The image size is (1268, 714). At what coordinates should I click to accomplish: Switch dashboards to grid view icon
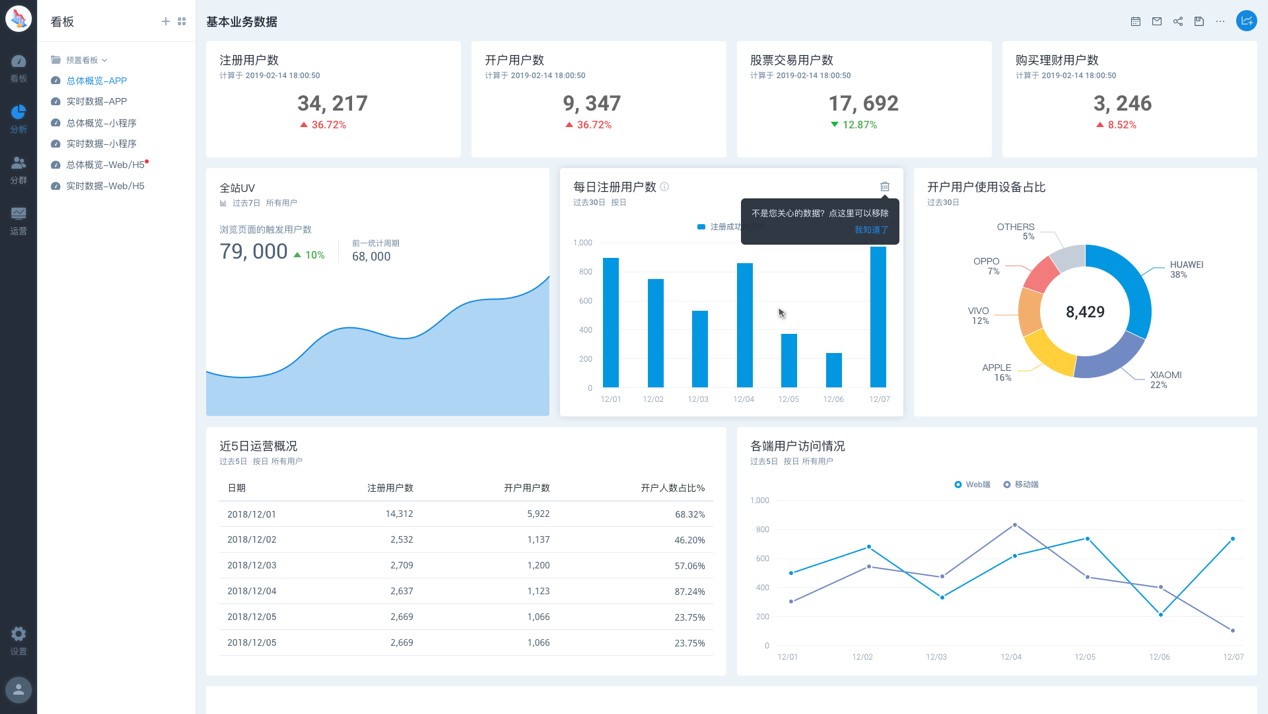click(x=182, y=21)
